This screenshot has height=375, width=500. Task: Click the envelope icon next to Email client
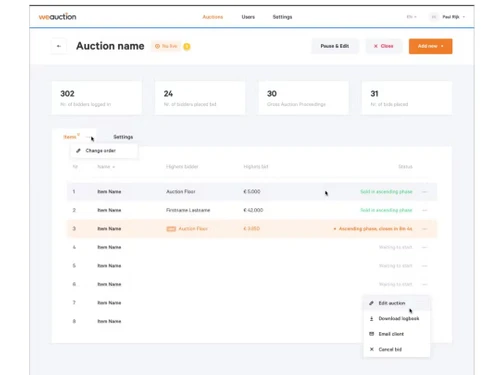tap(371, 334)
